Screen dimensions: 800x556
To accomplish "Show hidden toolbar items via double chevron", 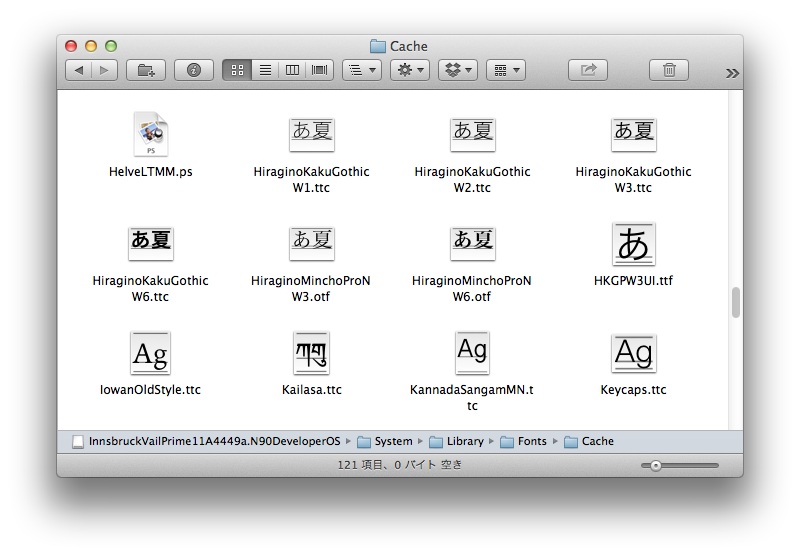I will point(732,73).
